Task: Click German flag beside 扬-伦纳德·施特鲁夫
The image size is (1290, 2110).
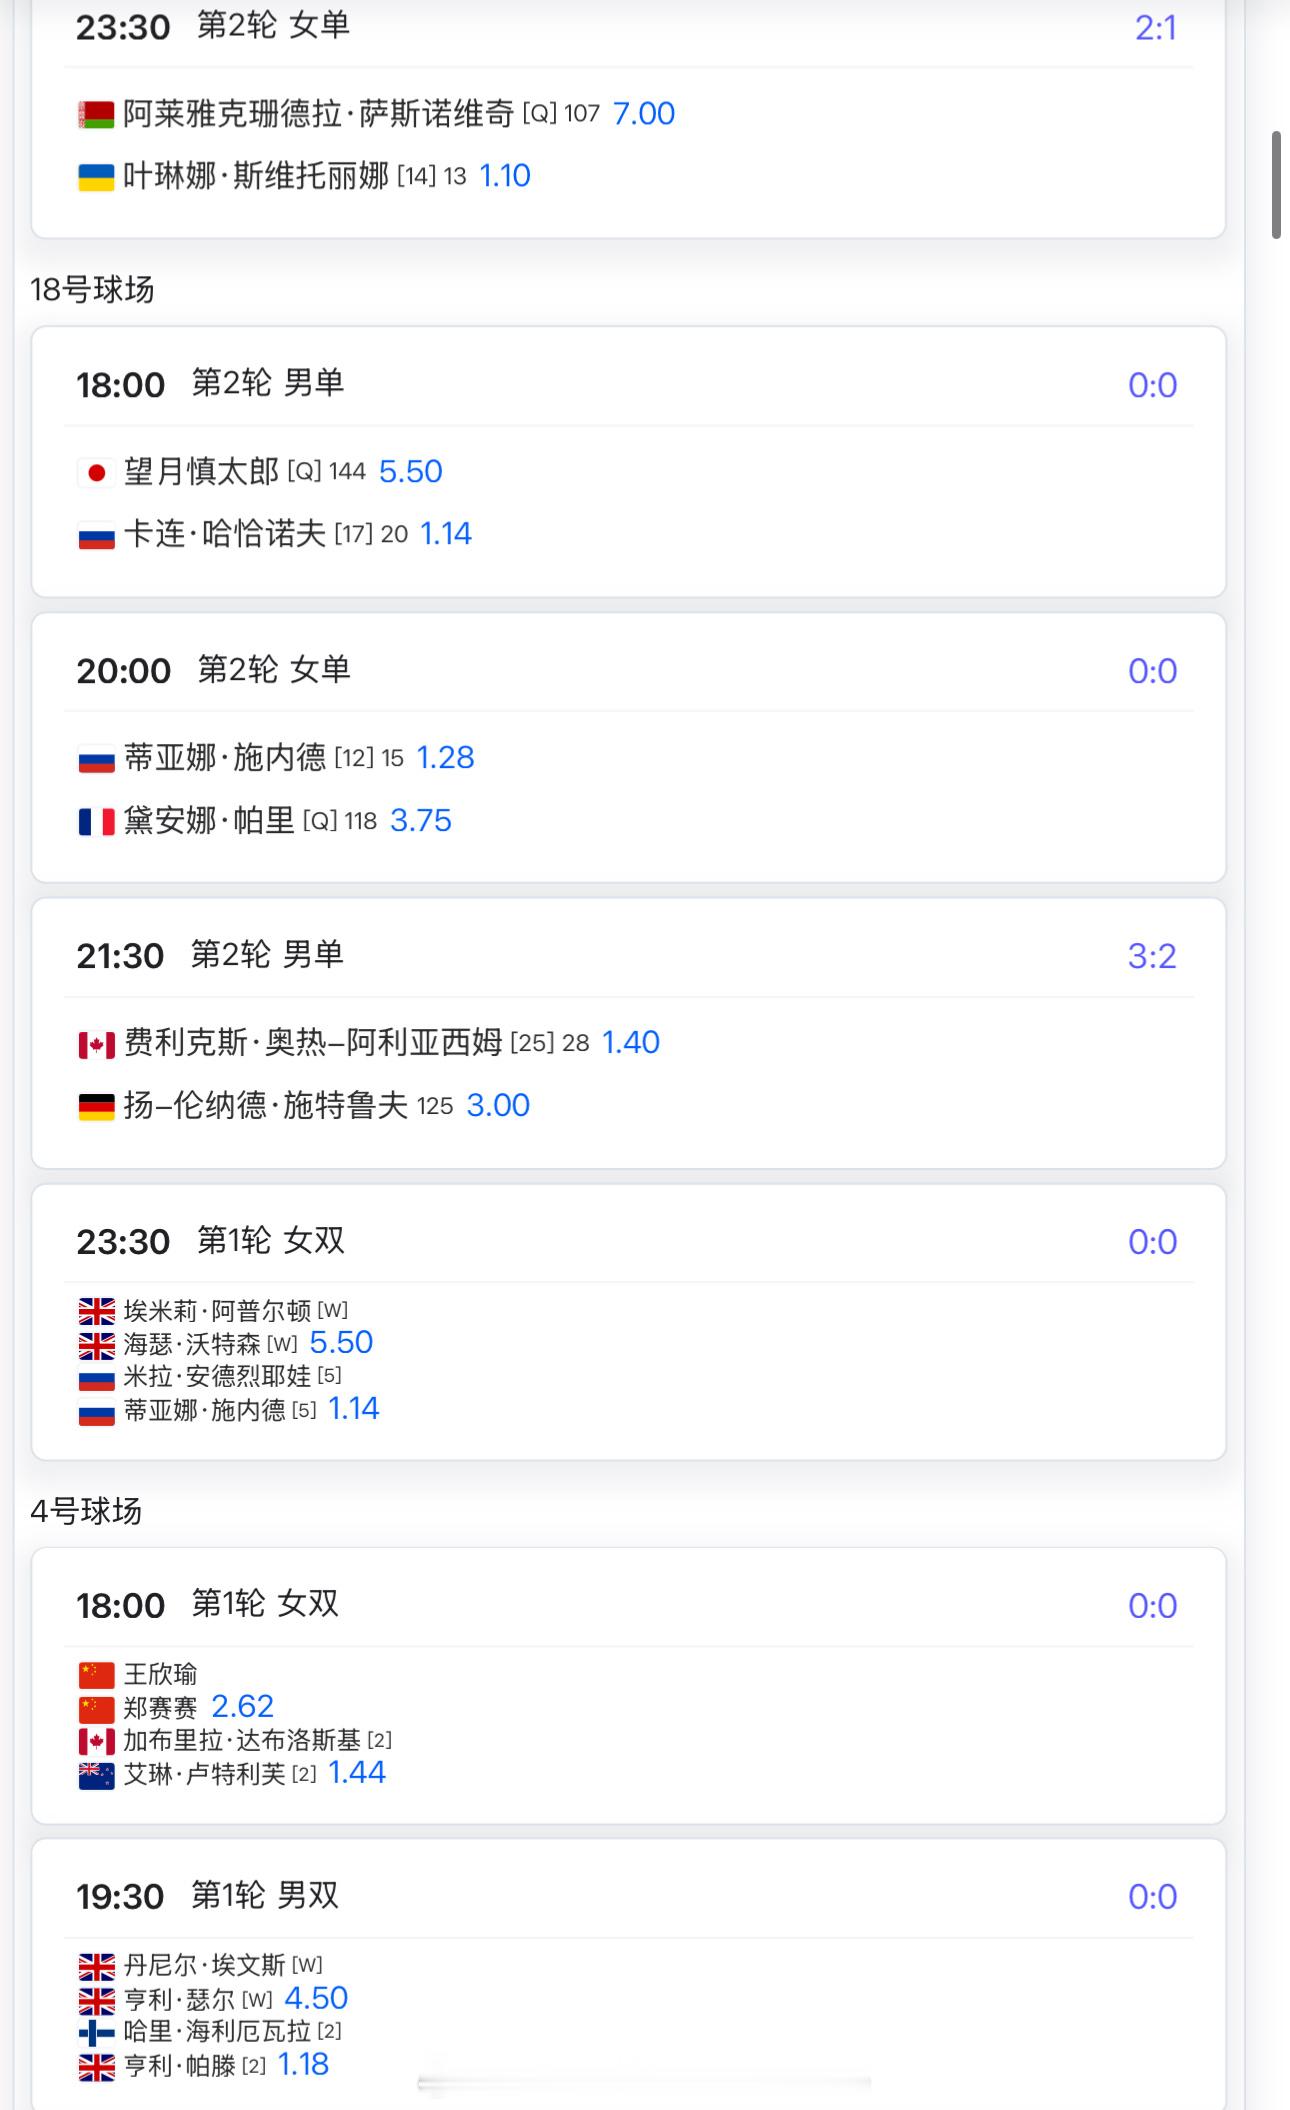Action: point(96,1107)
